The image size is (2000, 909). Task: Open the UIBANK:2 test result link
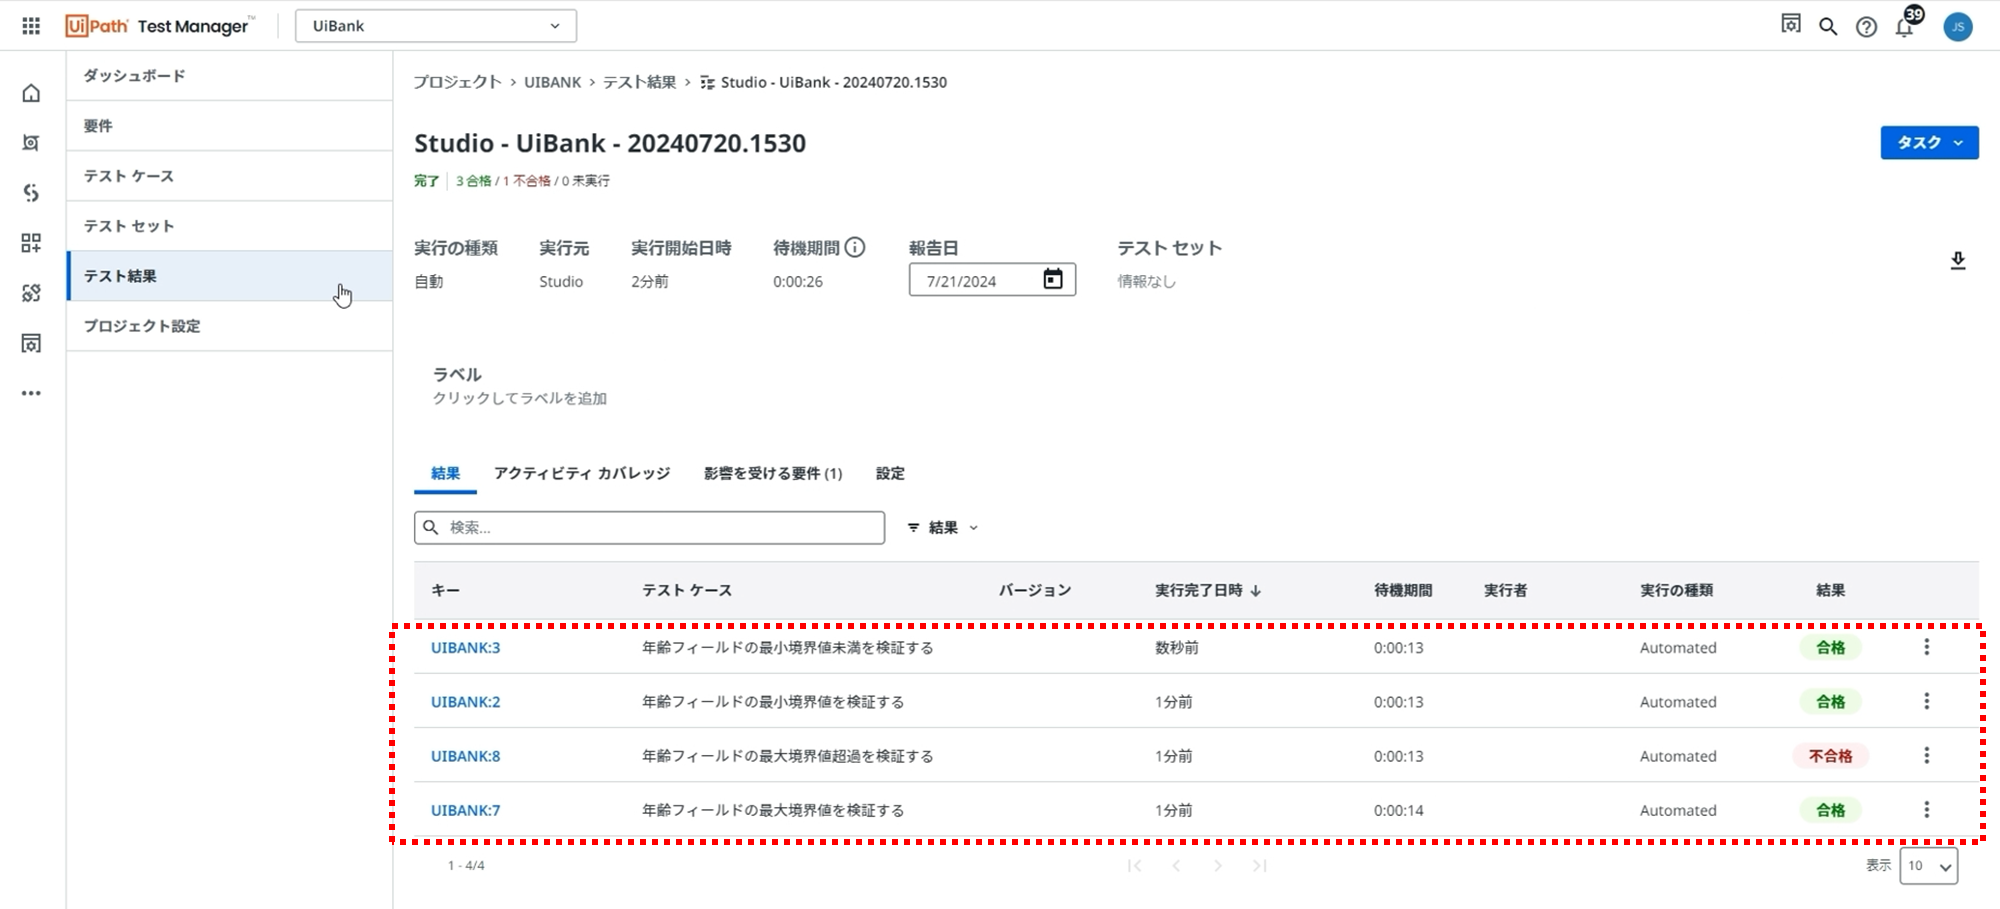coord(465,701)
